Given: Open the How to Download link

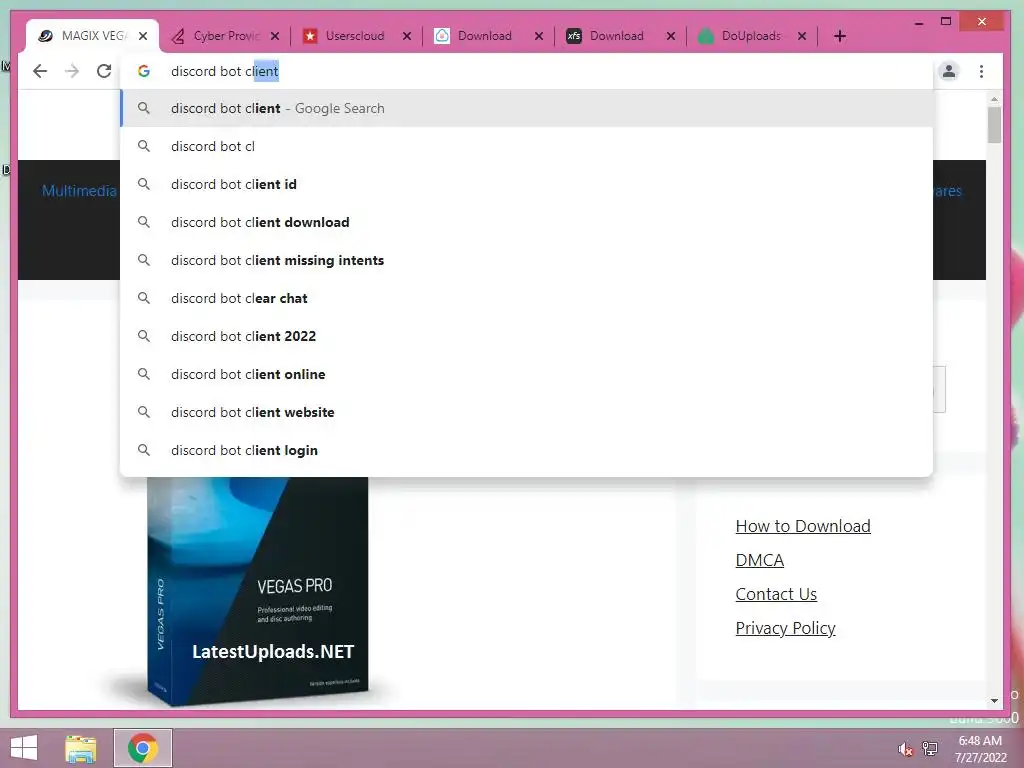Looking at the screenshot, I should coord(803,526).
